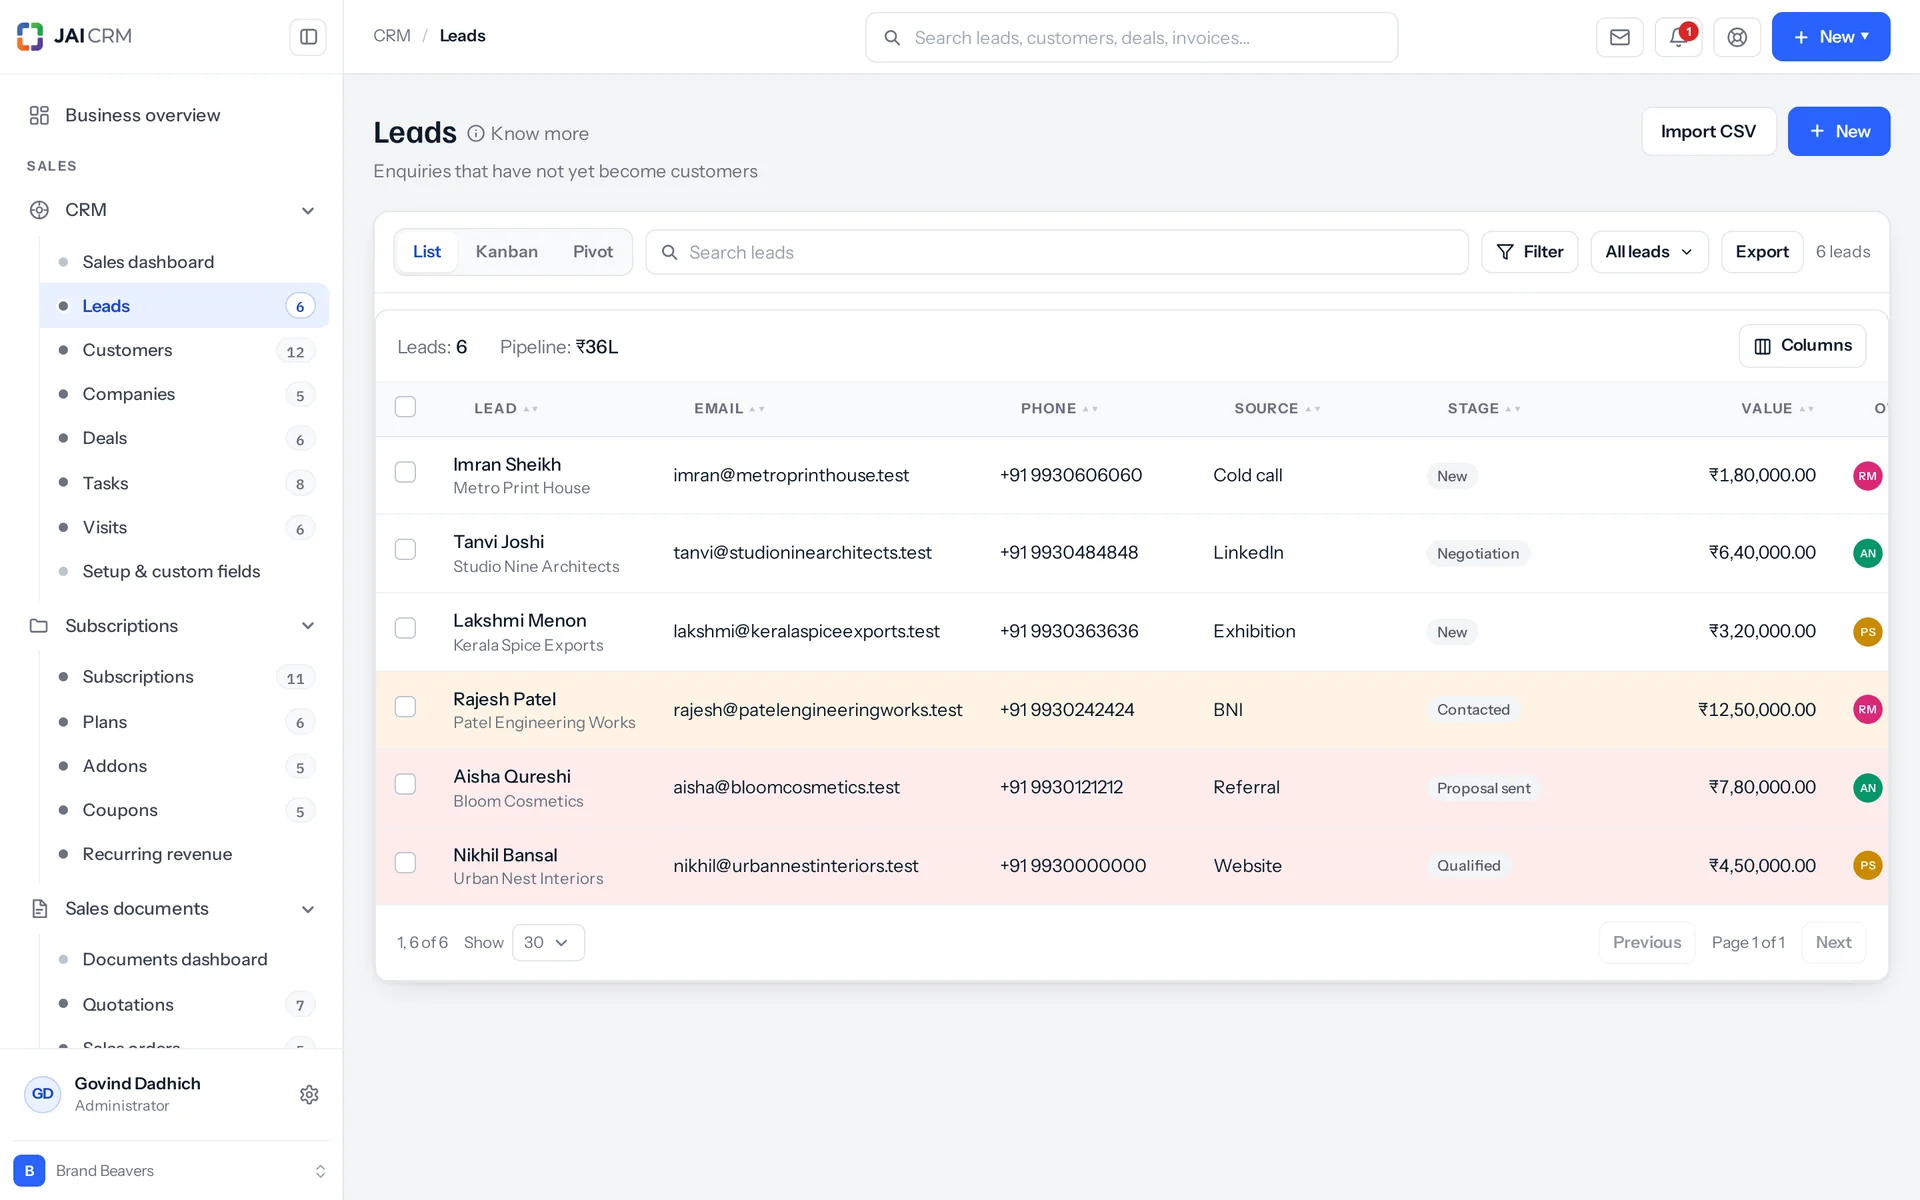
Task: Click the JAI CRM logo
Action: coord(75,36)
